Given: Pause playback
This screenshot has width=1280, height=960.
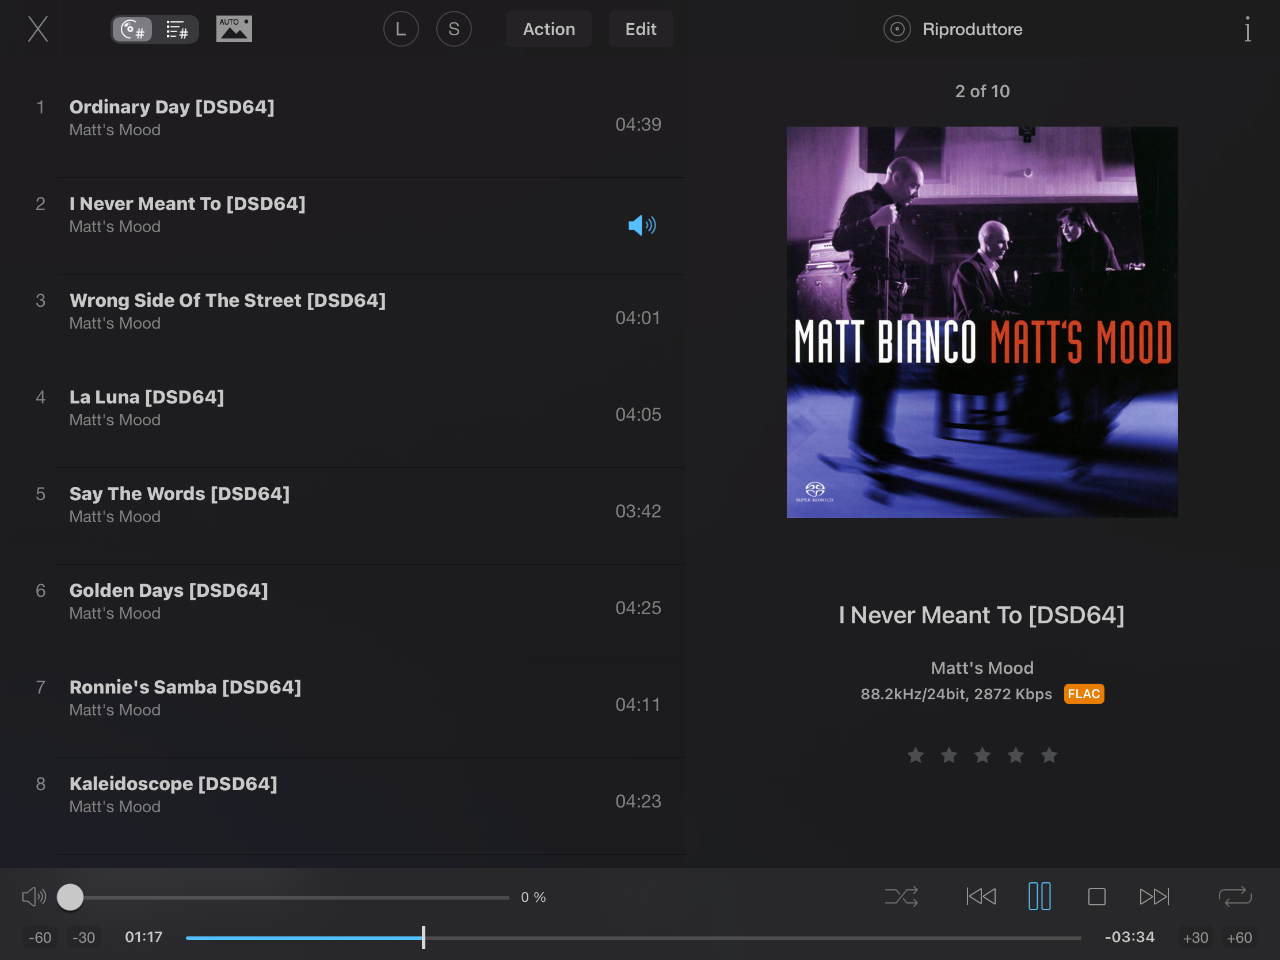Looking at the screenshot, I should (1040, 896).
